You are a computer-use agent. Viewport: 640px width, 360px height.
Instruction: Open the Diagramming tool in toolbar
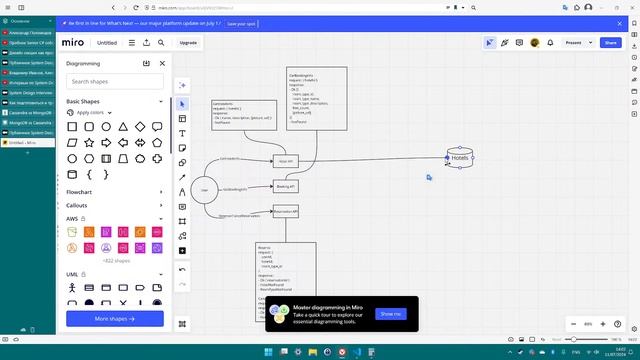pyautogui.click(x=182, y=236)
